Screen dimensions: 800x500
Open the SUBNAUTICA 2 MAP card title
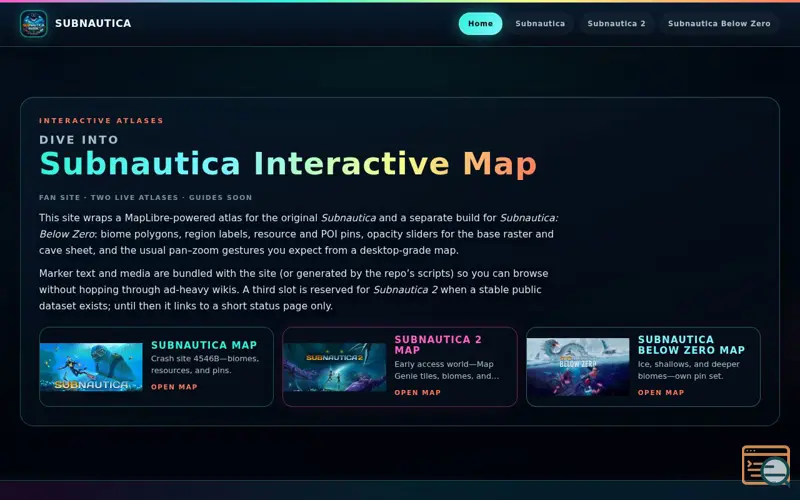coord(438,345)
